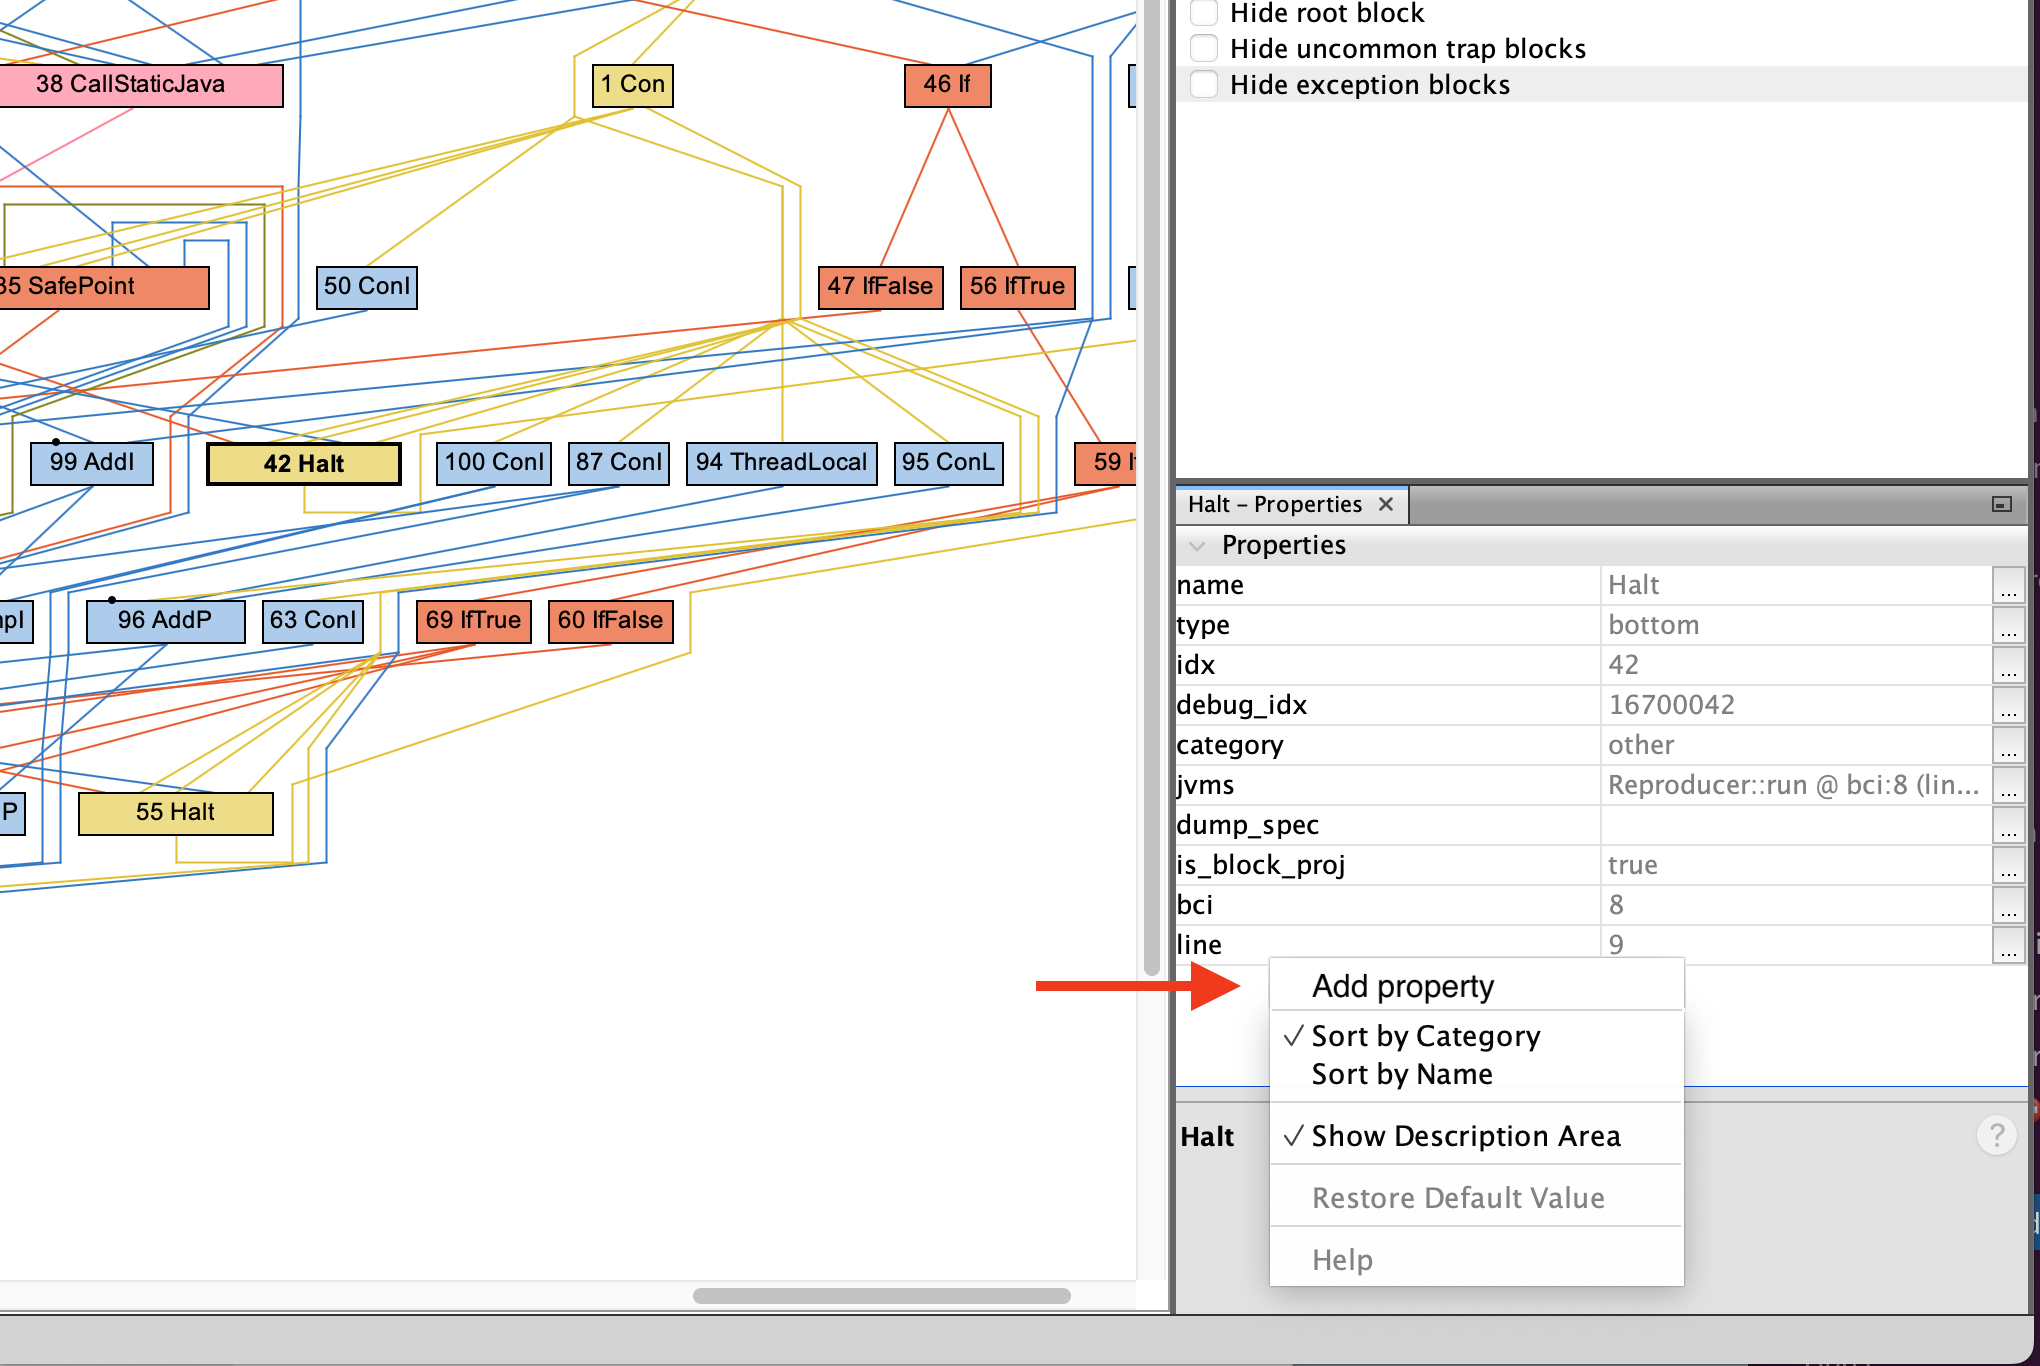Select Sort by Name menu item
The image size is (2040, 1366).
point(1401,1074)
